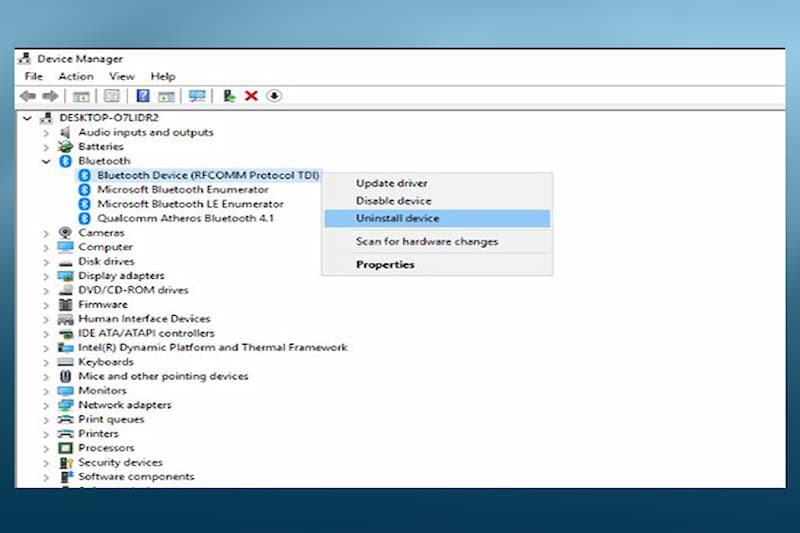Collapse the DESKTOP-O7LIDR2 root node
The width and height of the screenshot is (800, 533).
(27, 118)
